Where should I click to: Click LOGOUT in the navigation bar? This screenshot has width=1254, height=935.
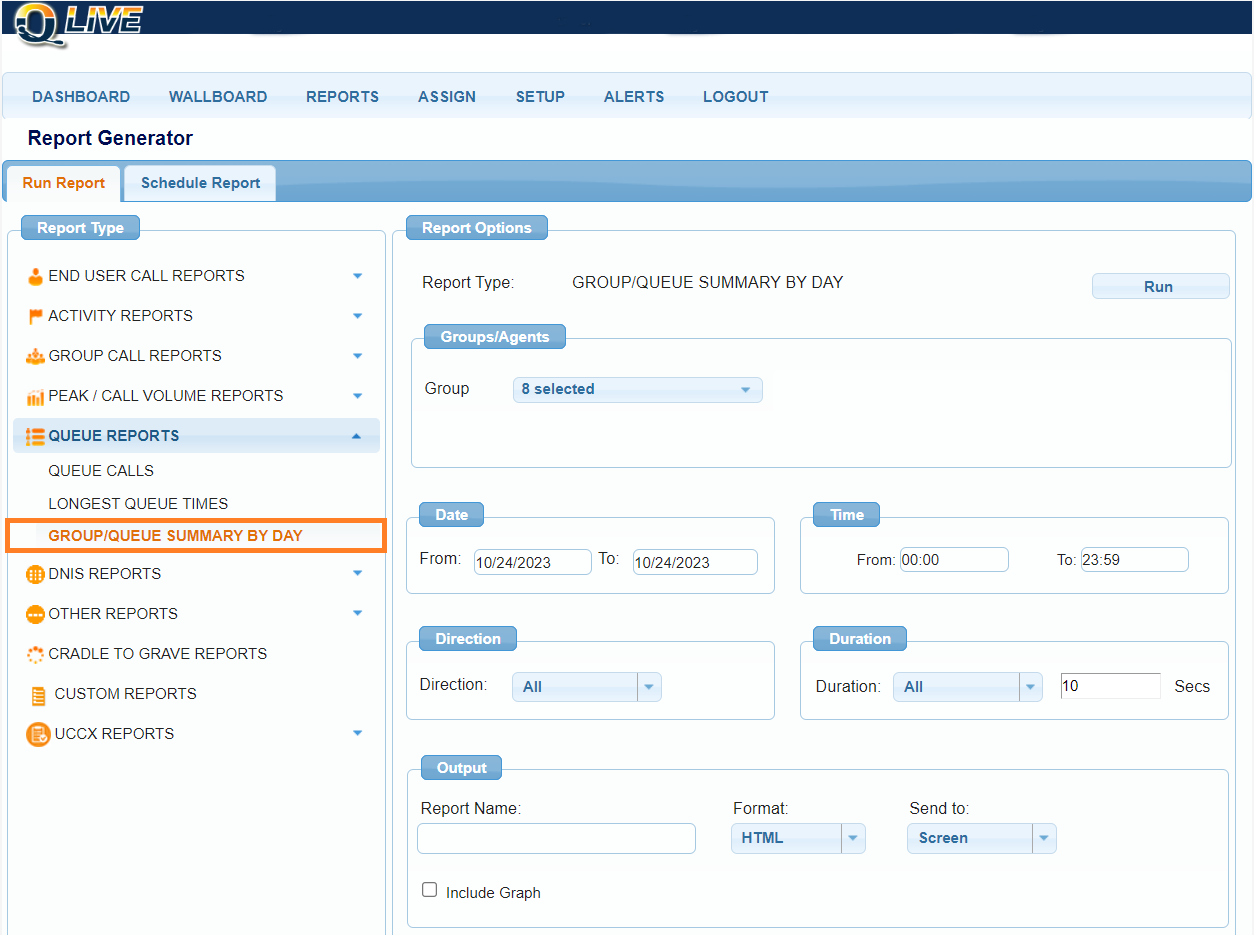click(736, 97)
